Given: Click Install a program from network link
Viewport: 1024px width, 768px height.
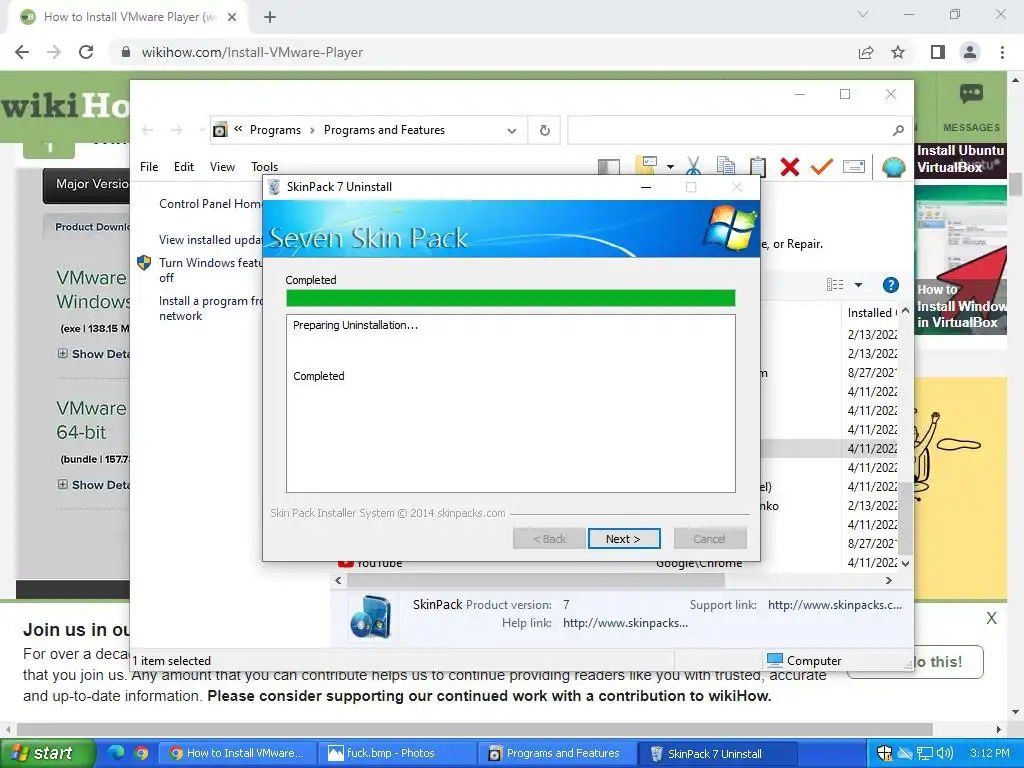Looking at the screenshot, I should click(x=210, y=308).
